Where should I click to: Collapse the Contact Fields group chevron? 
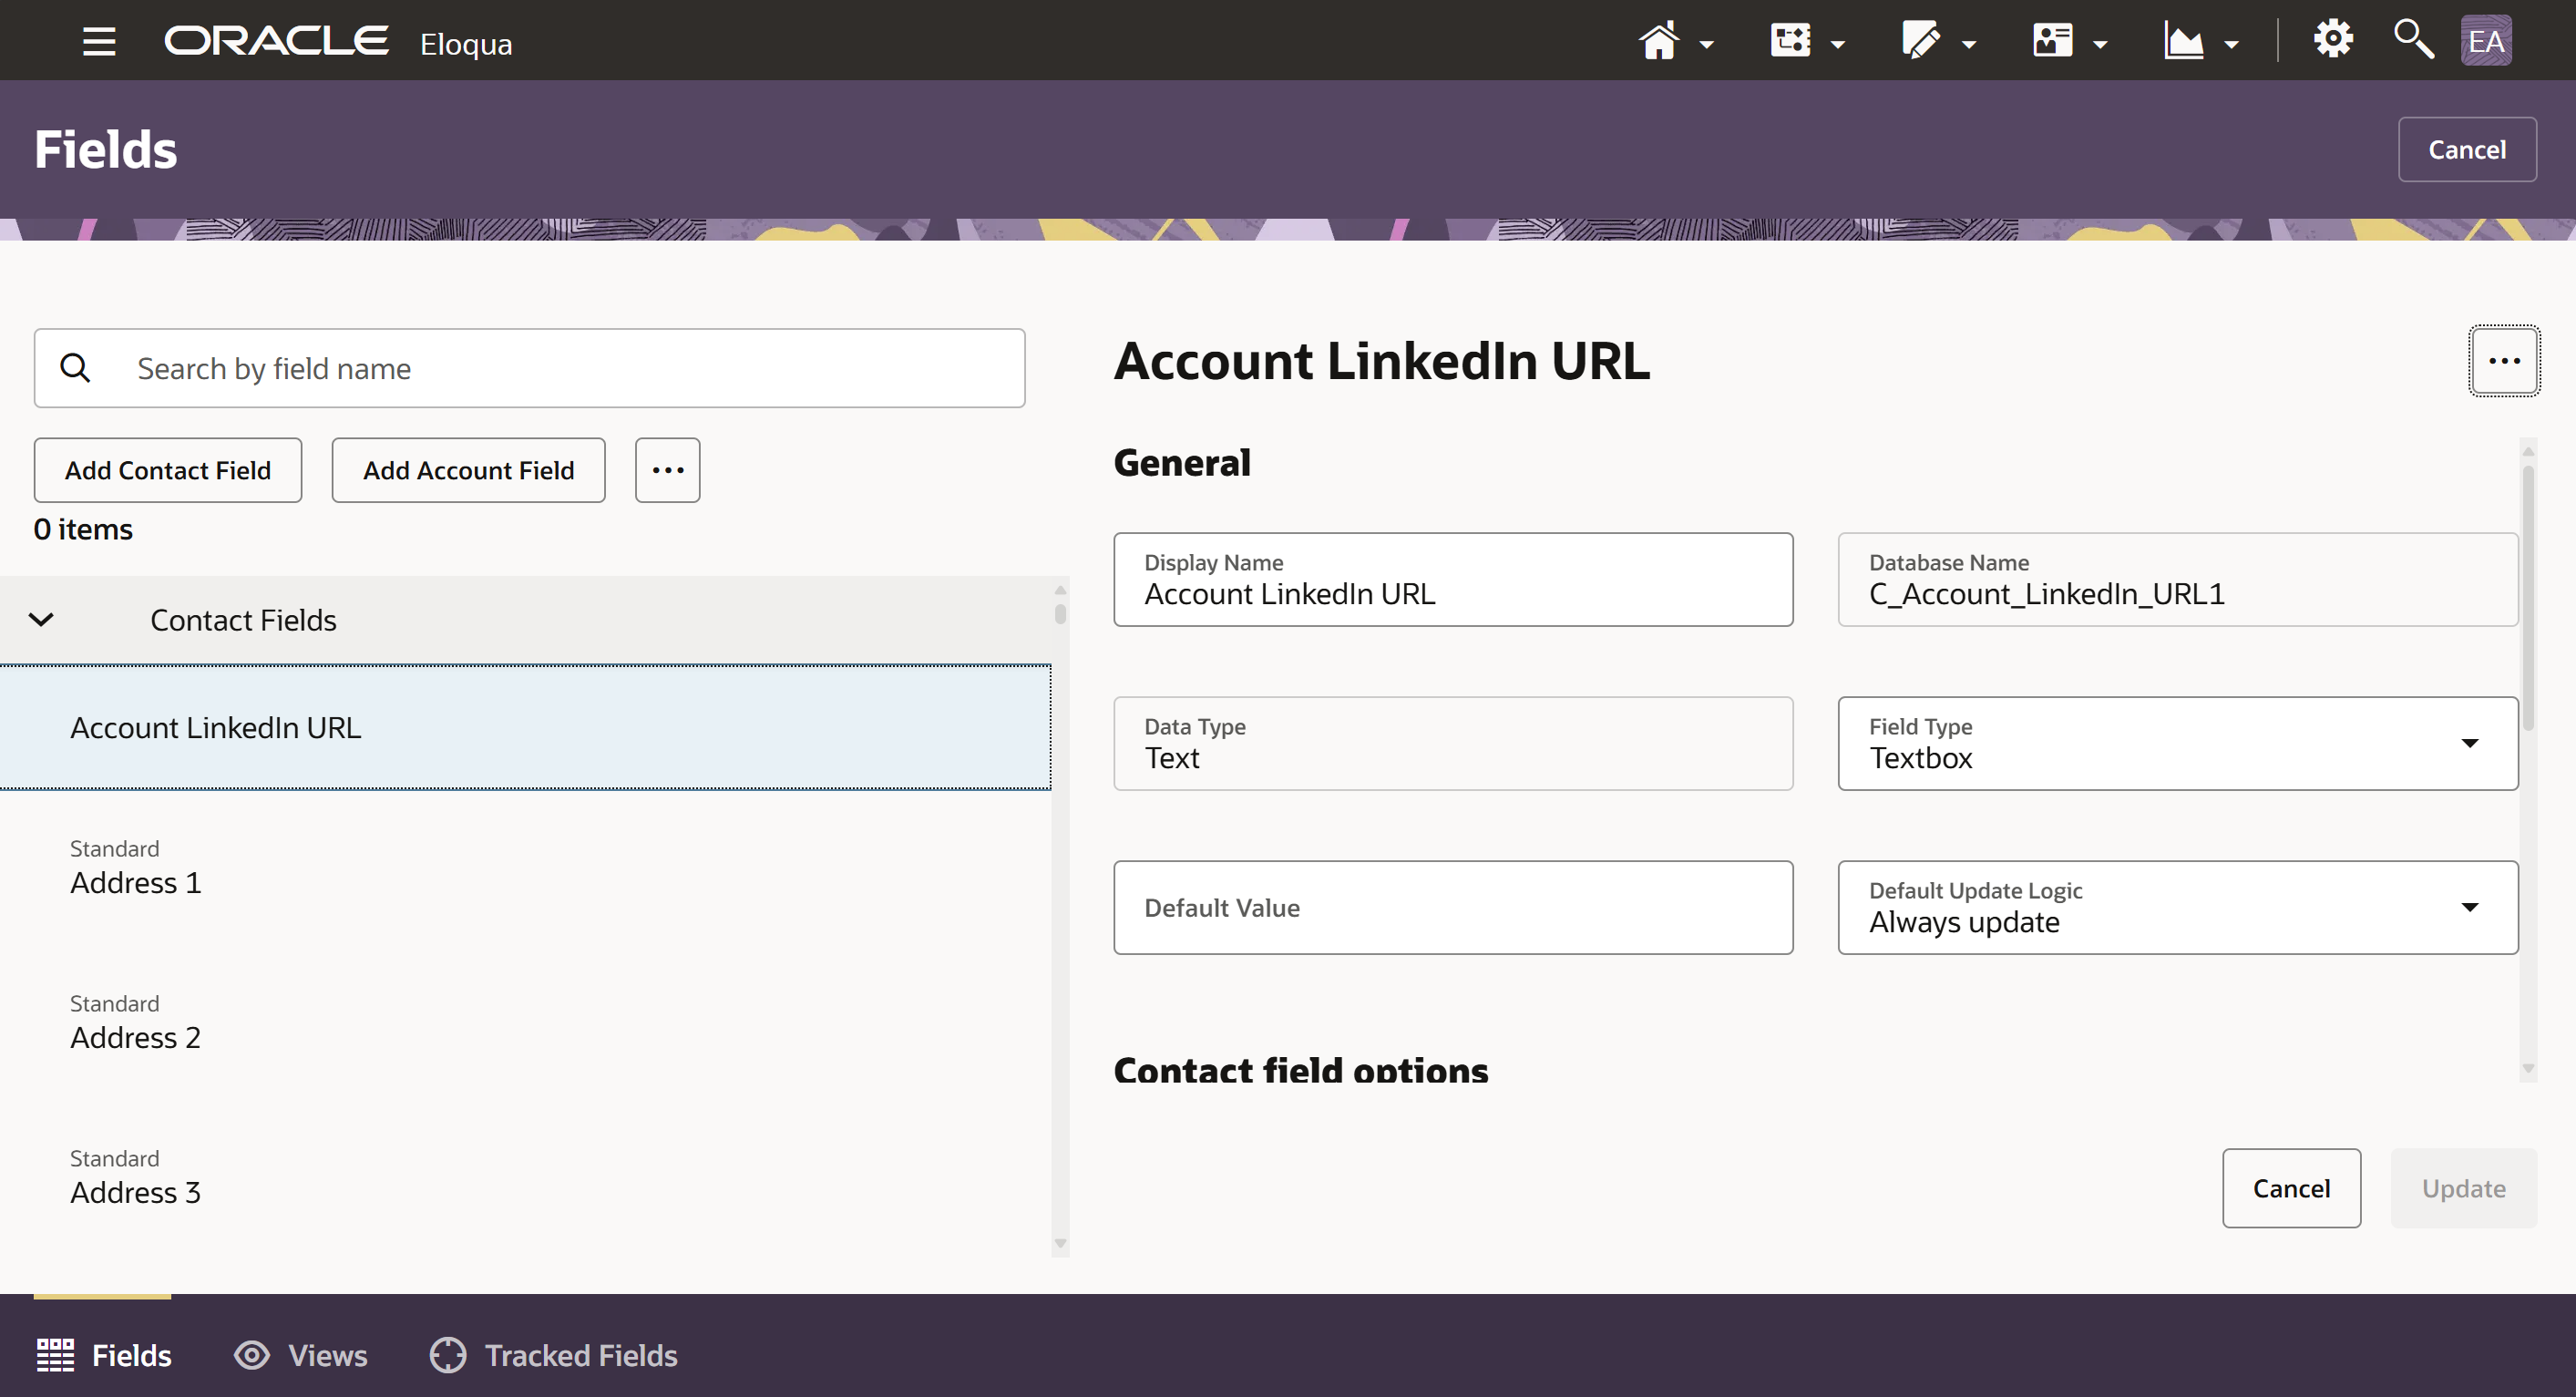[x=41, y=620]
